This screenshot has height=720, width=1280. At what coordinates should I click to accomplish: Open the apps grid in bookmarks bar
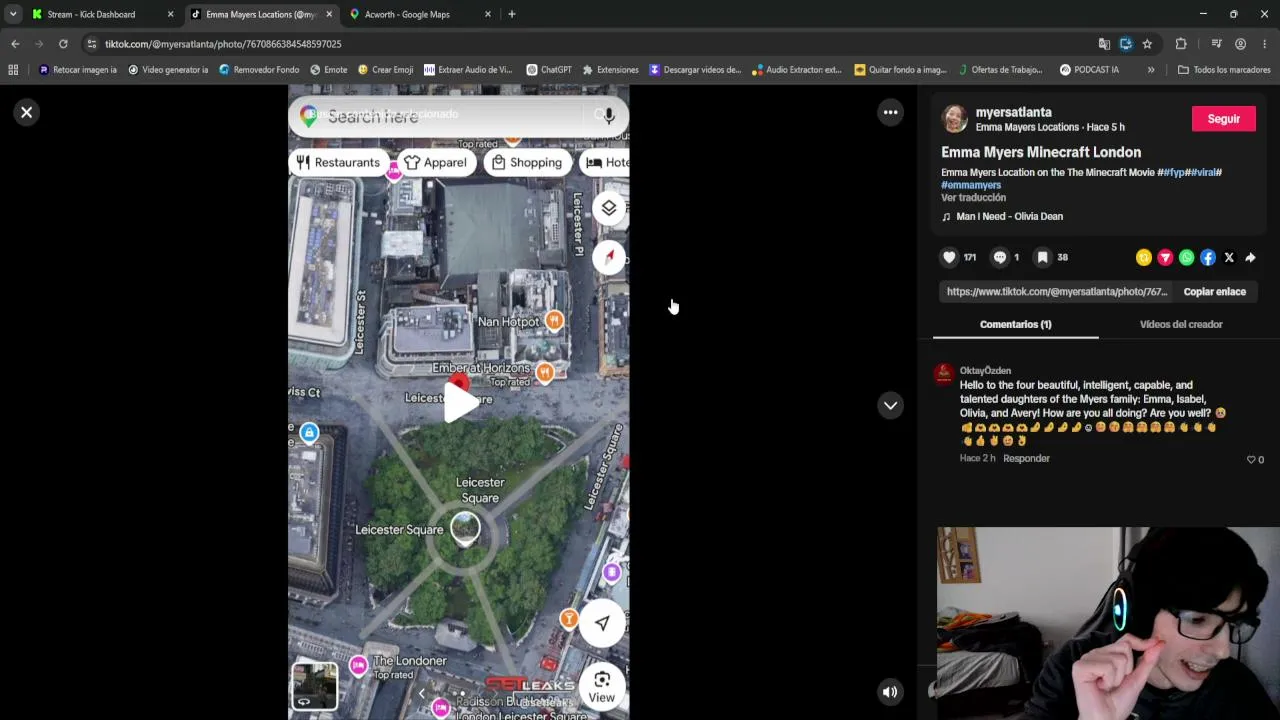tap(13, 70)
